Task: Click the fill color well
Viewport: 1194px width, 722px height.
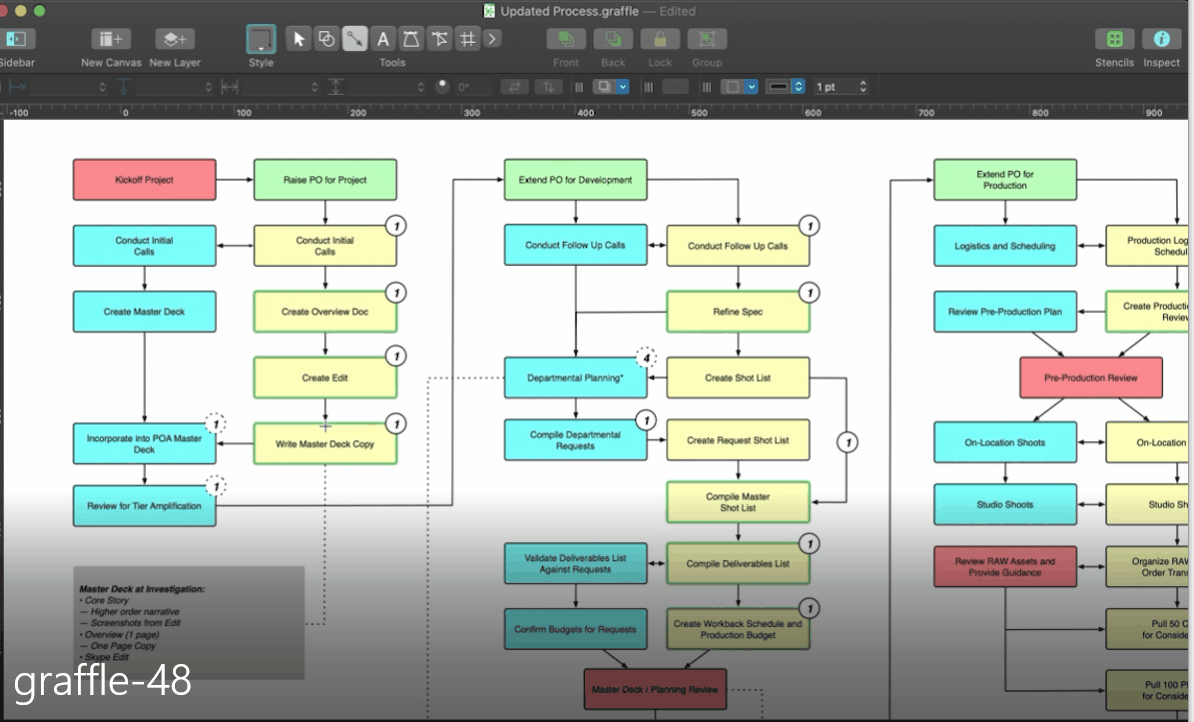Action: [675, 87]
